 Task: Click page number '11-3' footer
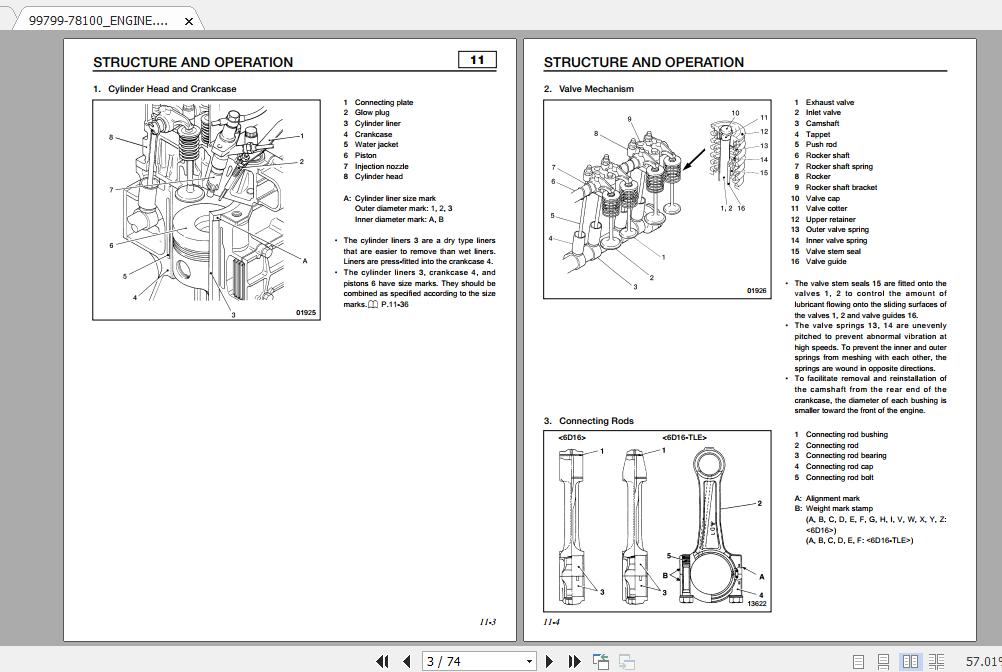488,622
